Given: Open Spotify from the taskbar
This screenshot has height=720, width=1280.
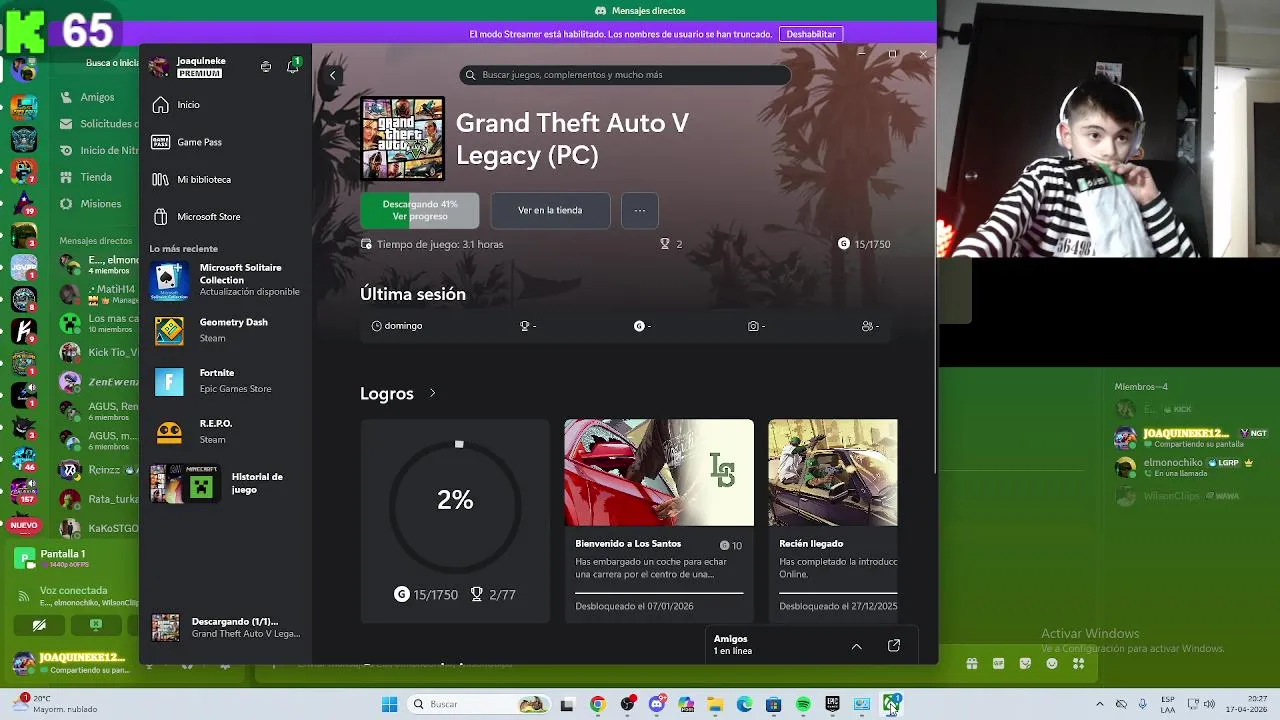Looking at the screenshot, I should pos(803,705).
